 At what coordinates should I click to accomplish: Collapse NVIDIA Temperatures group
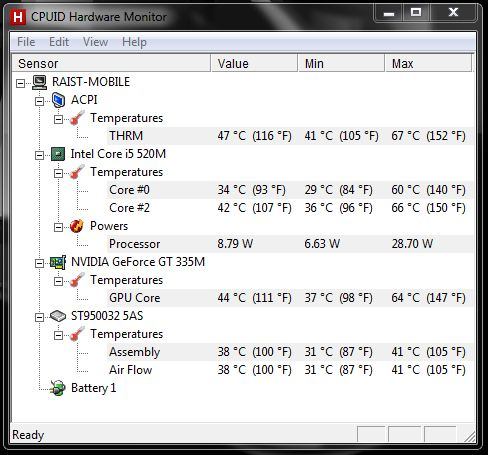[x=58, y=281]
